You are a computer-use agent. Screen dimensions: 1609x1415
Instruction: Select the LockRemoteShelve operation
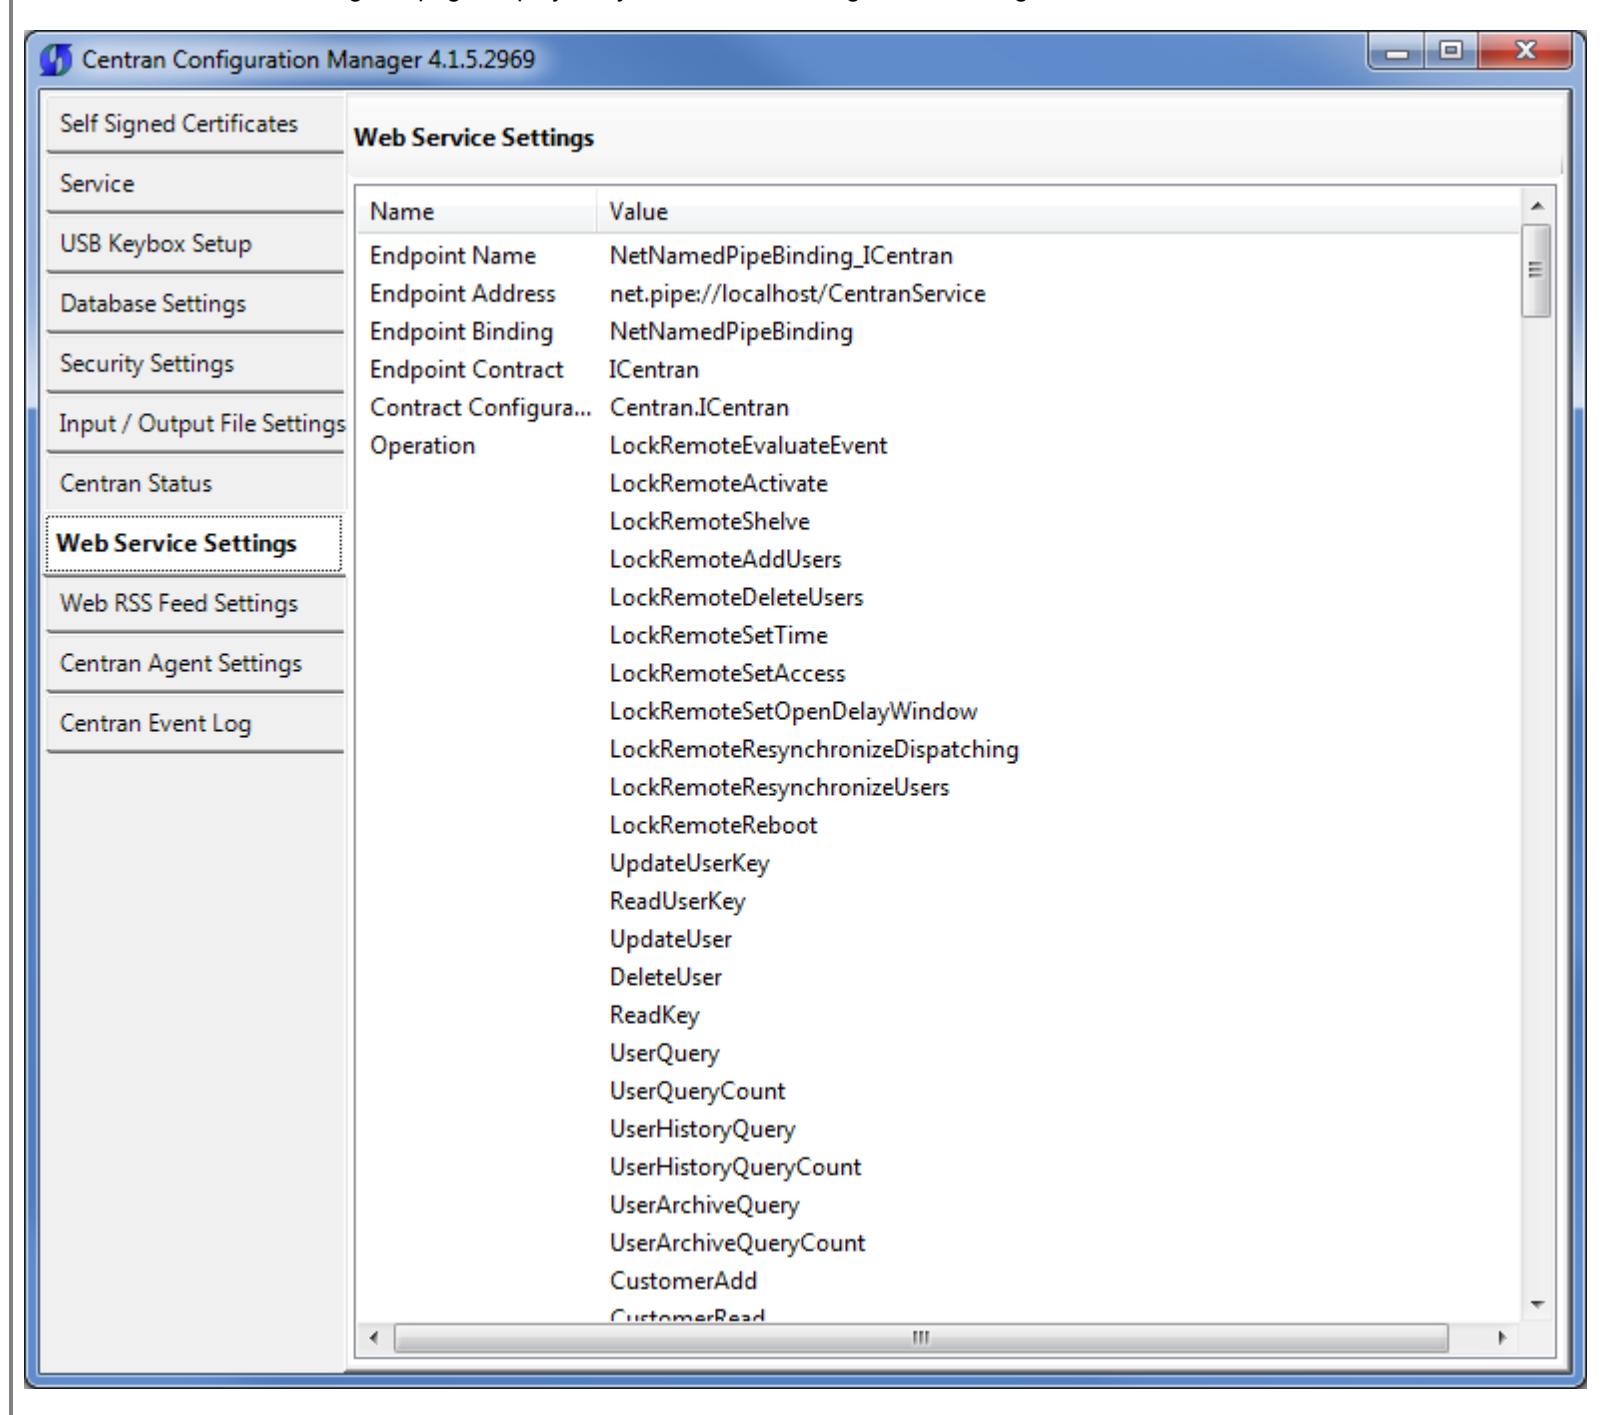point(710,522)
